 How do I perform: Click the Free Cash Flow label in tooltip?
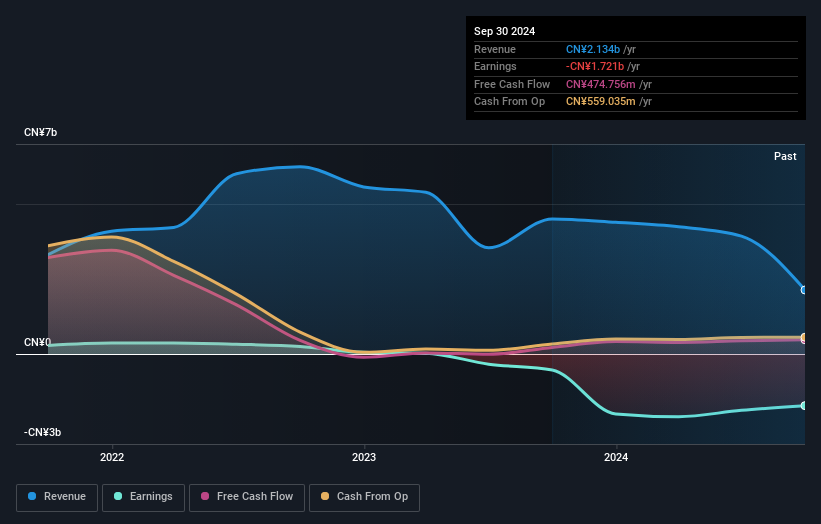click(512, 84)
